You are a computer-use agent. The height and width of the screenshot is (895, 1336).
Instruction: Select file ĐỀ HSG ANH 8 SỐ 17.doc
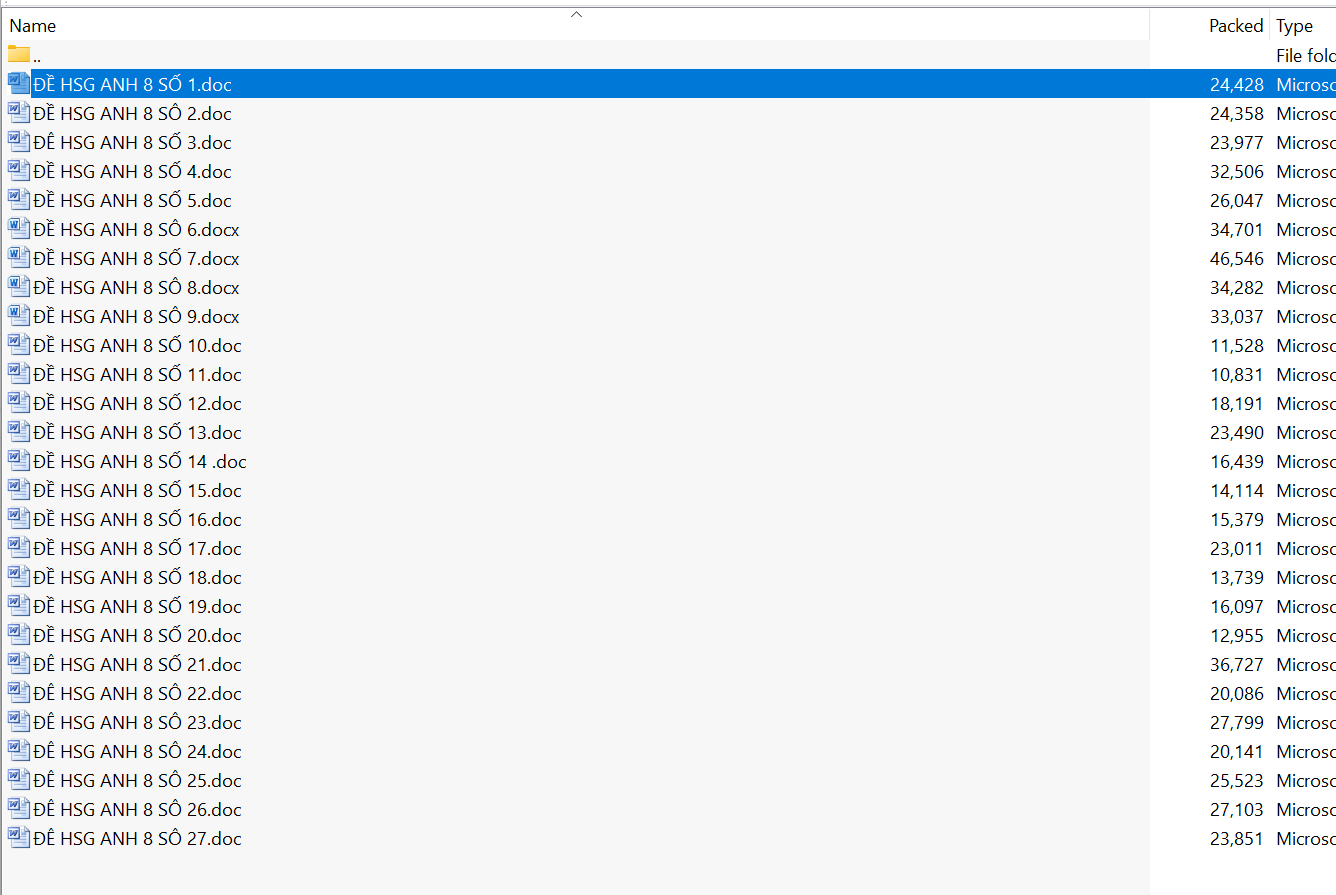click(x=137, y=549)
